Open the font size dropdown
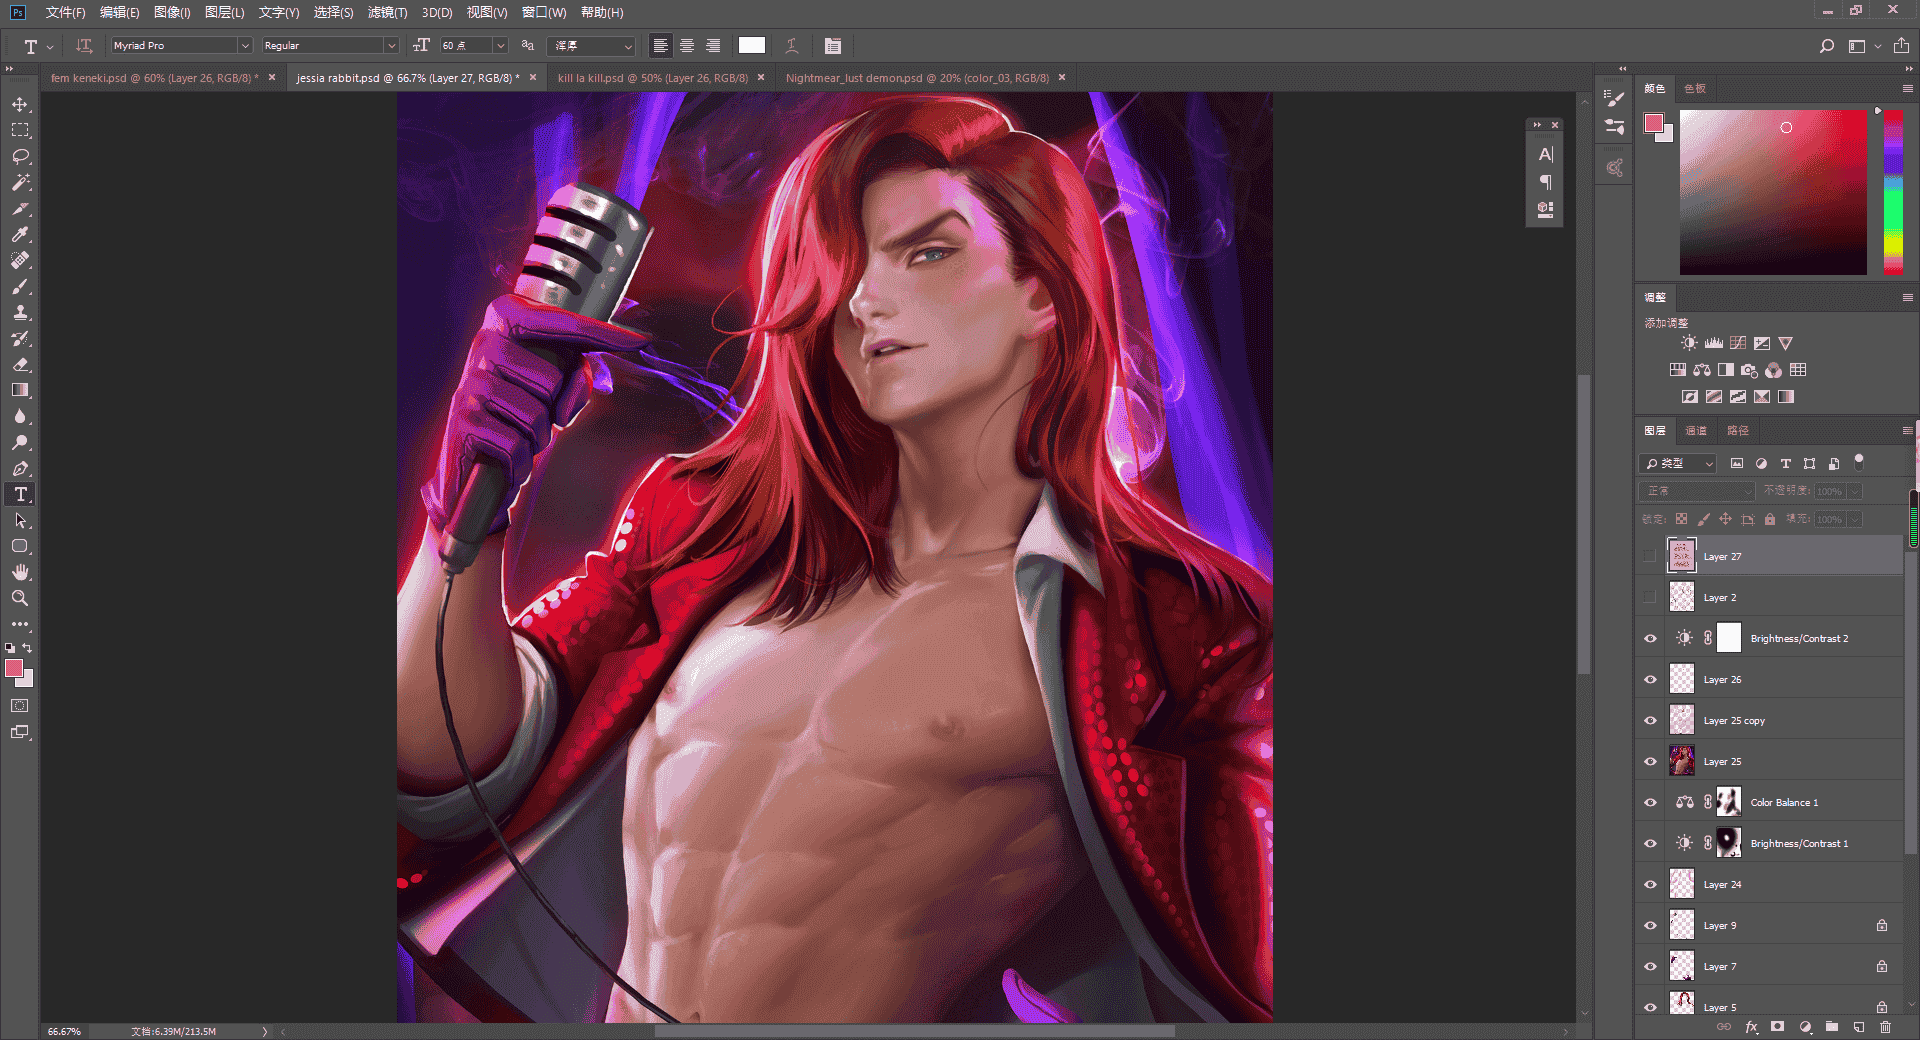Screen dimensions: 1920x1040 coord(501,46)
